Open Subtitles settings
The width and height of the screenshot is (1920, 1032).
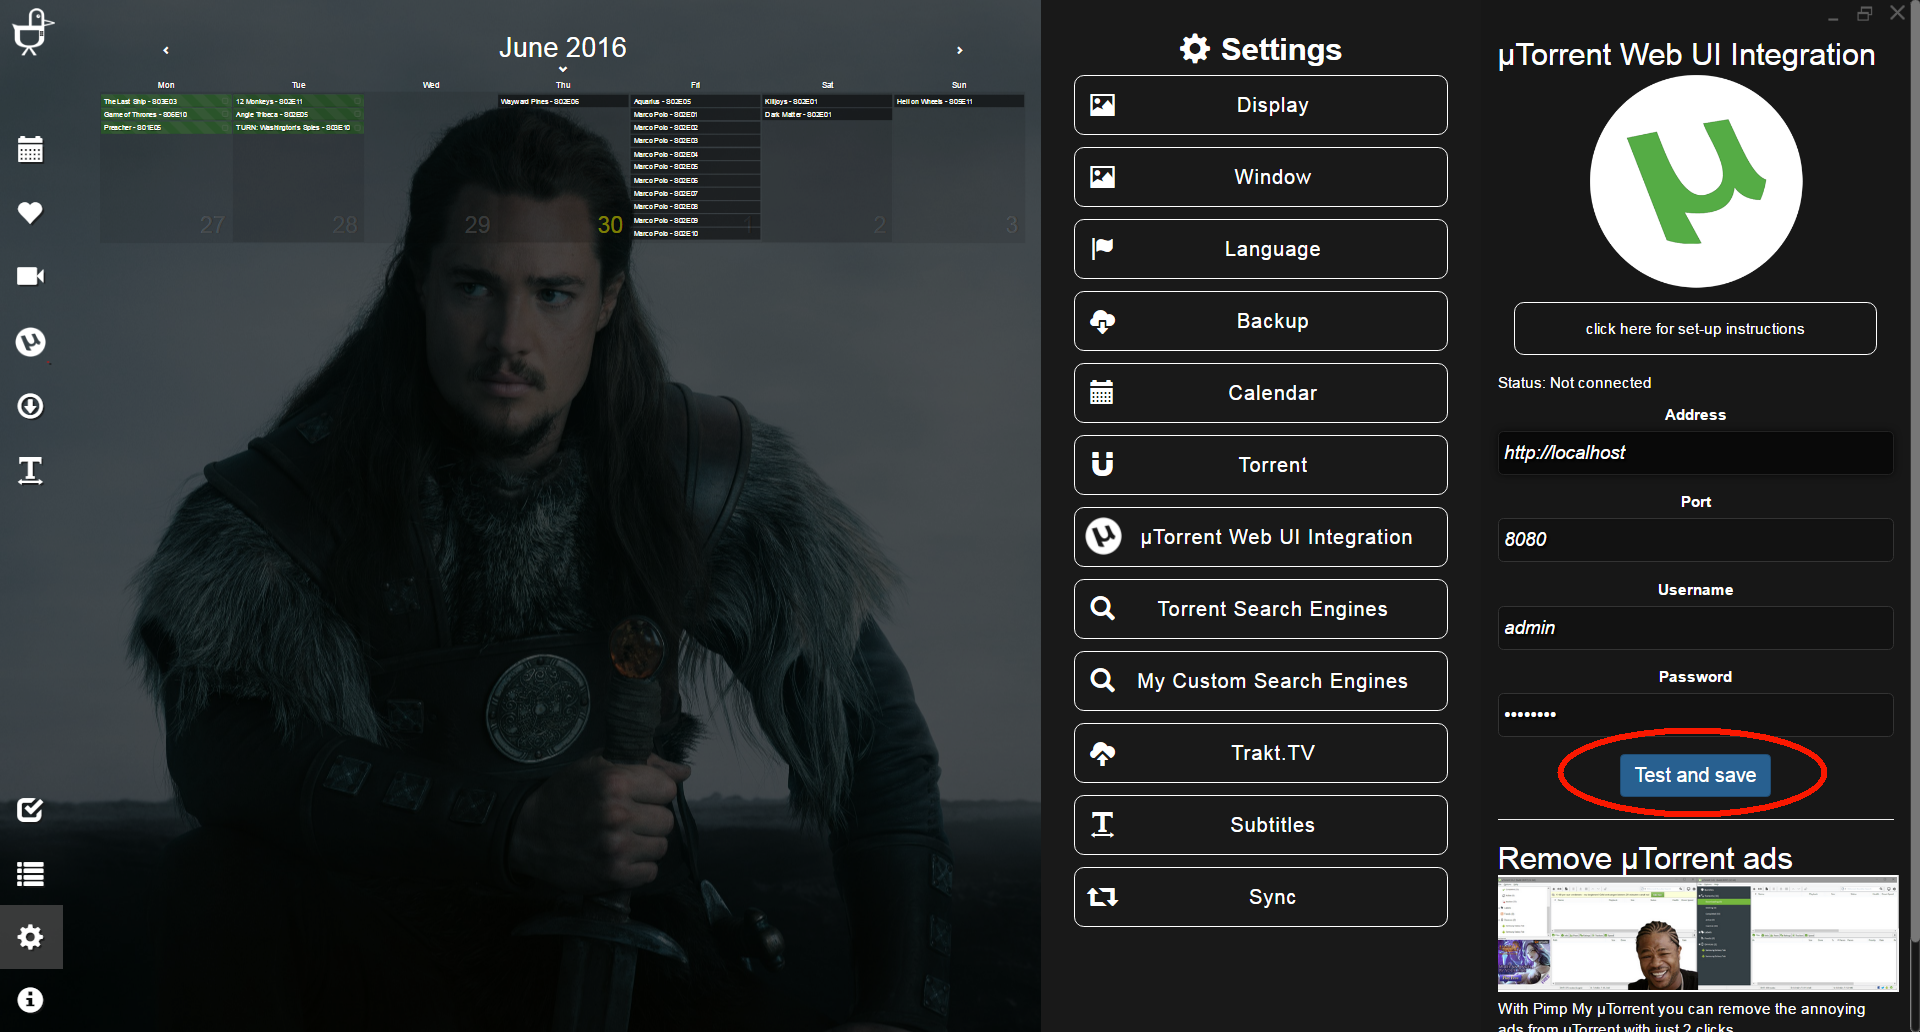pyautogui.click(x=1260, y=825)
